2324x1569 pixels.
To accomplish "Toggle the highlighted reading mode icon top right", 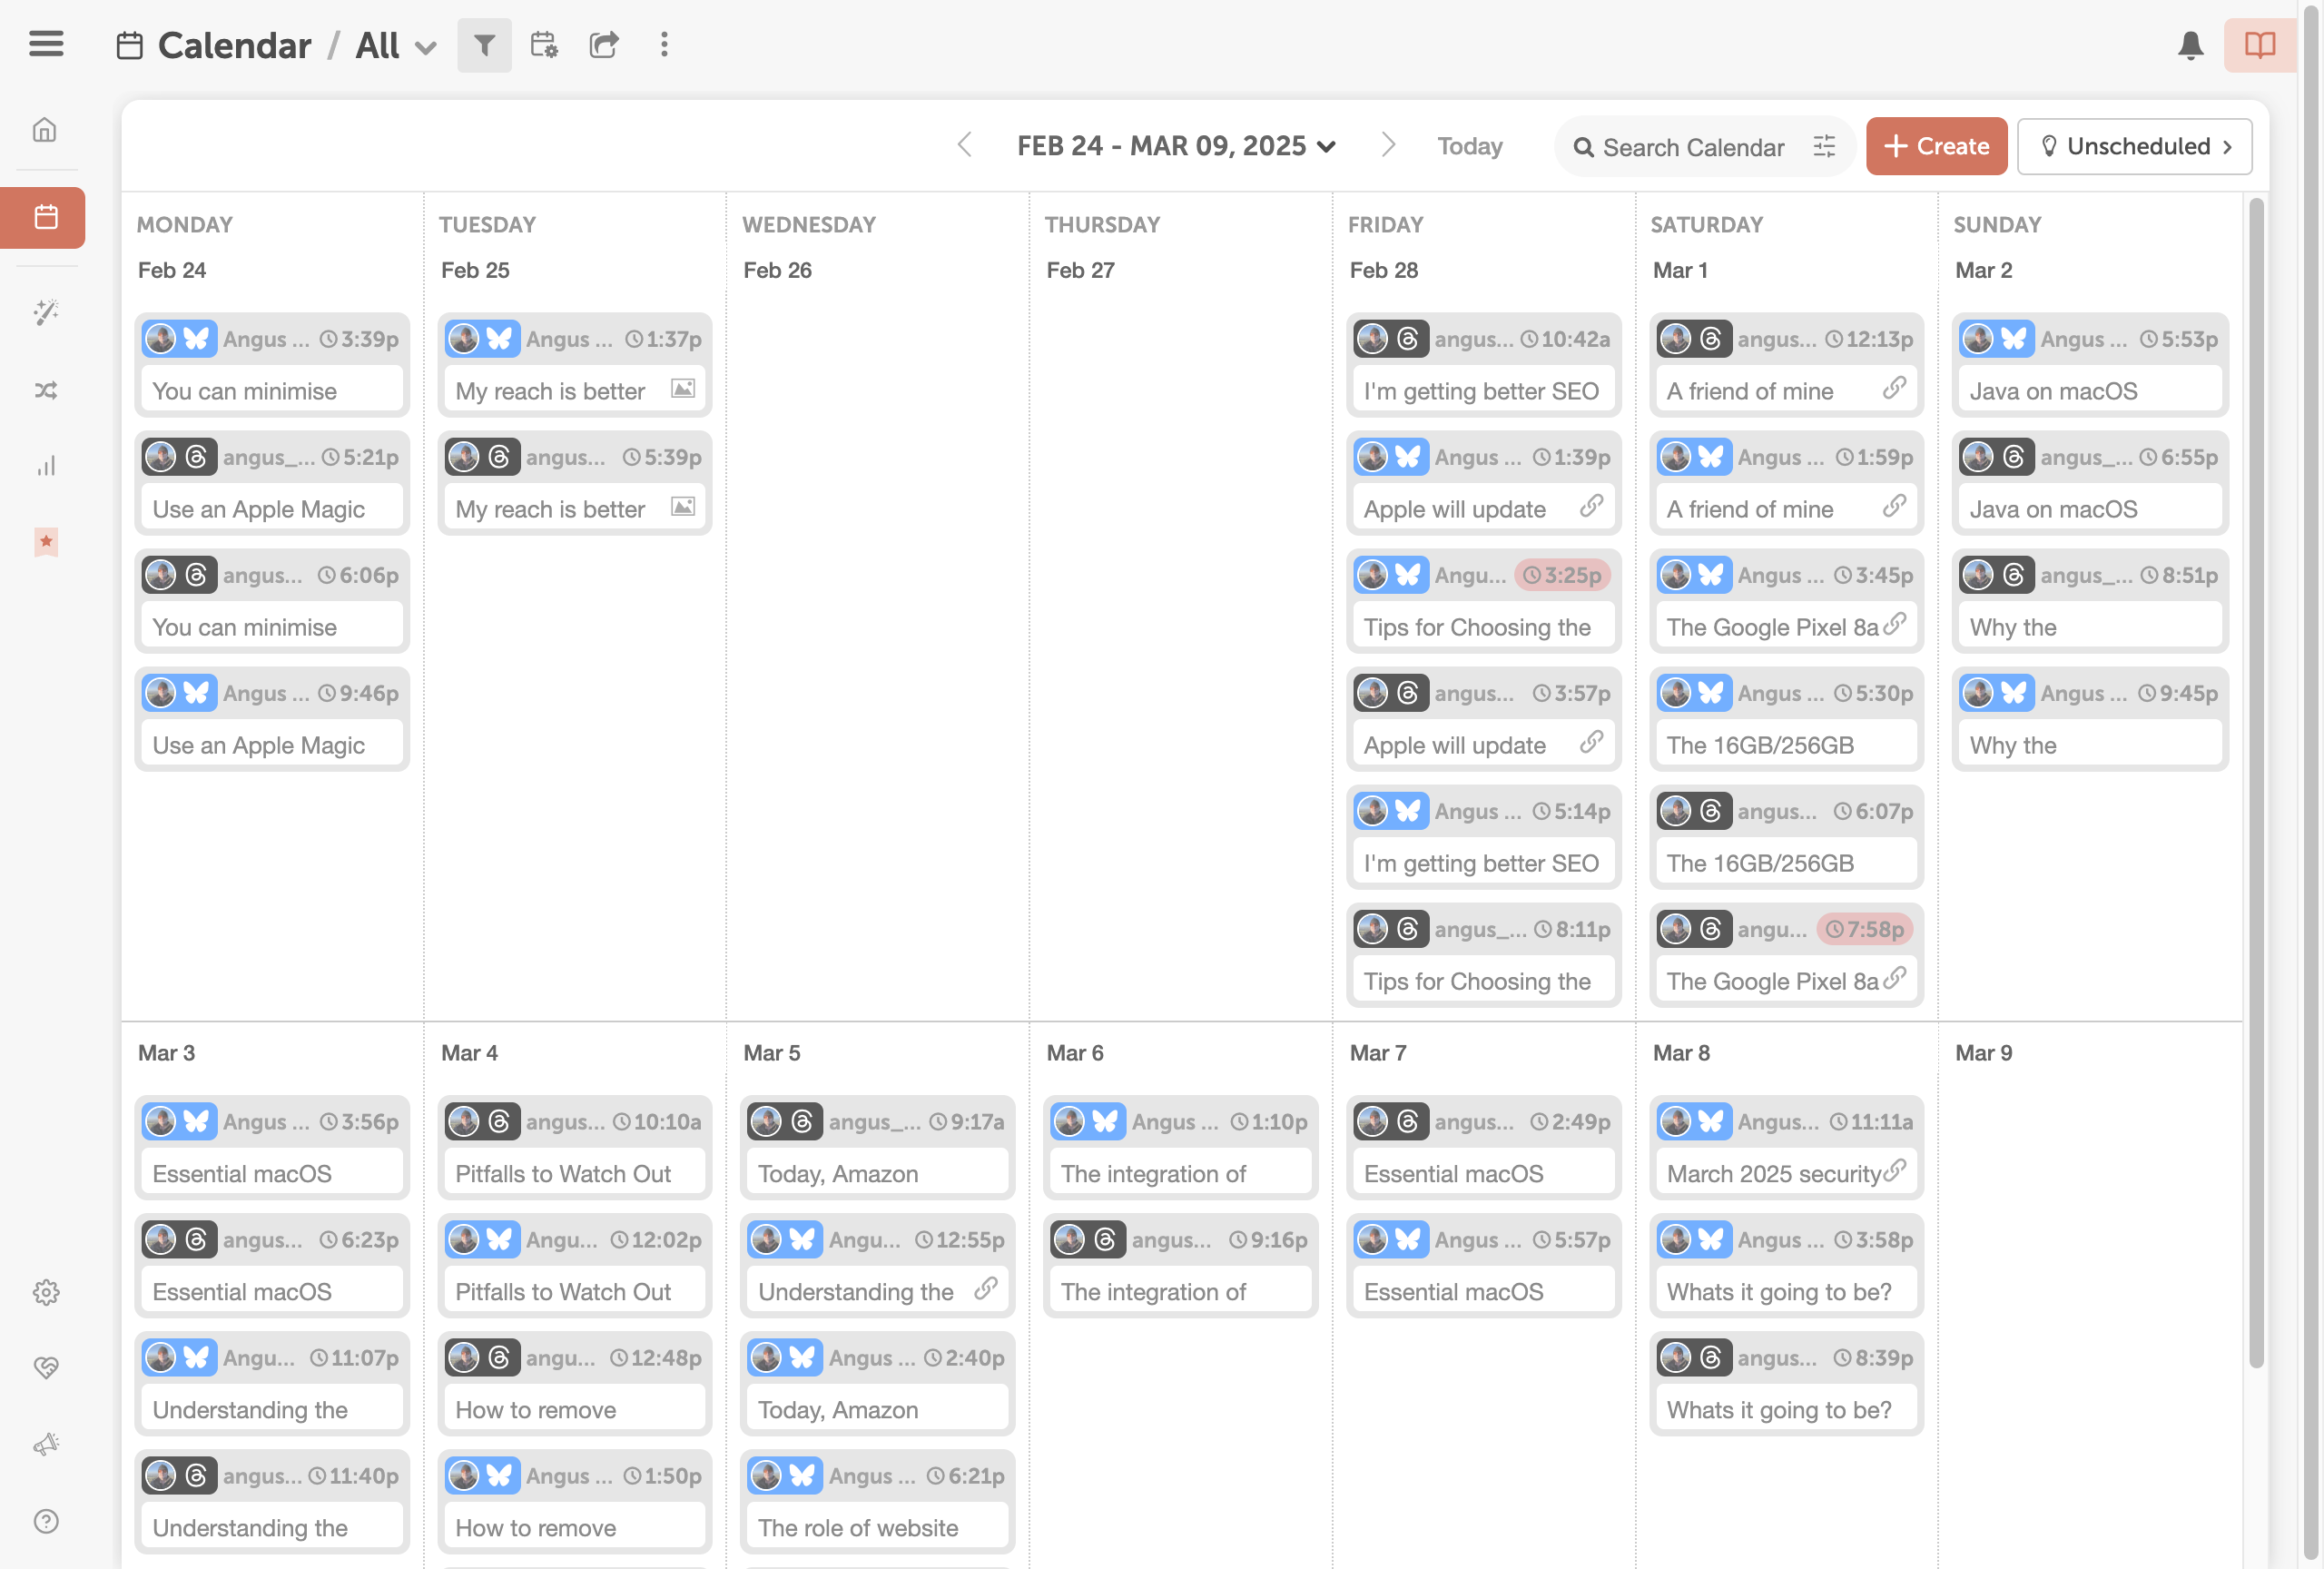I will (2259, 45).
